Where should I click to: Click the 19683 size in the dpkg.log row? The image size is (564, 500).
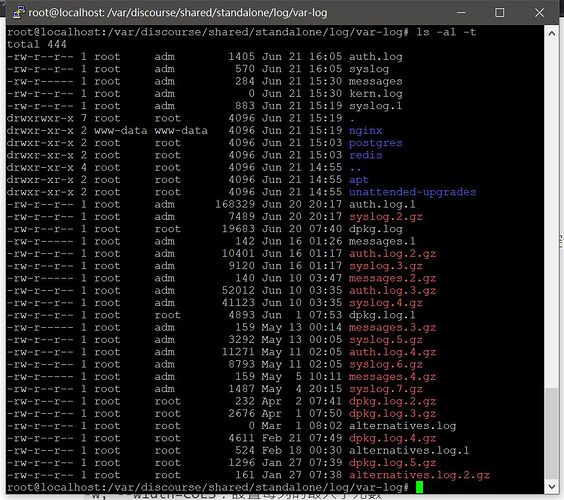[x=238, y=229]
